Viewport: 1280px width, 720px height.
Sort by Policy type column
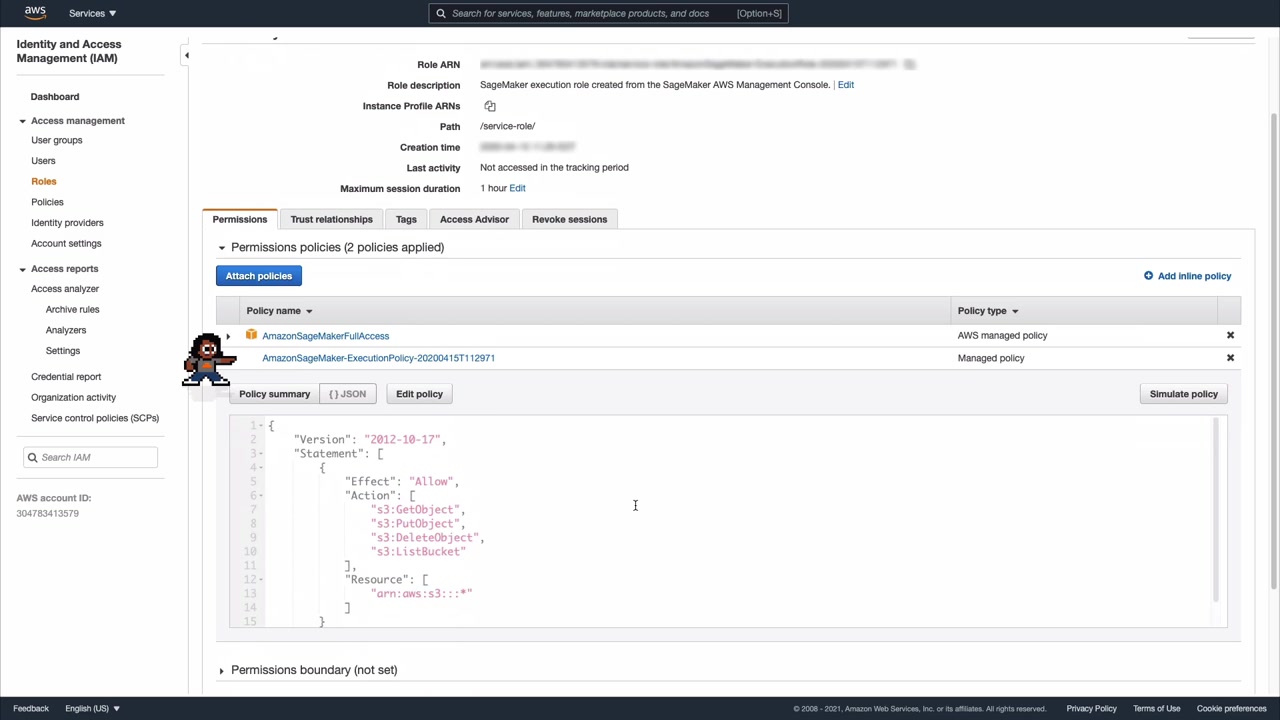click(x=988, y=311)
